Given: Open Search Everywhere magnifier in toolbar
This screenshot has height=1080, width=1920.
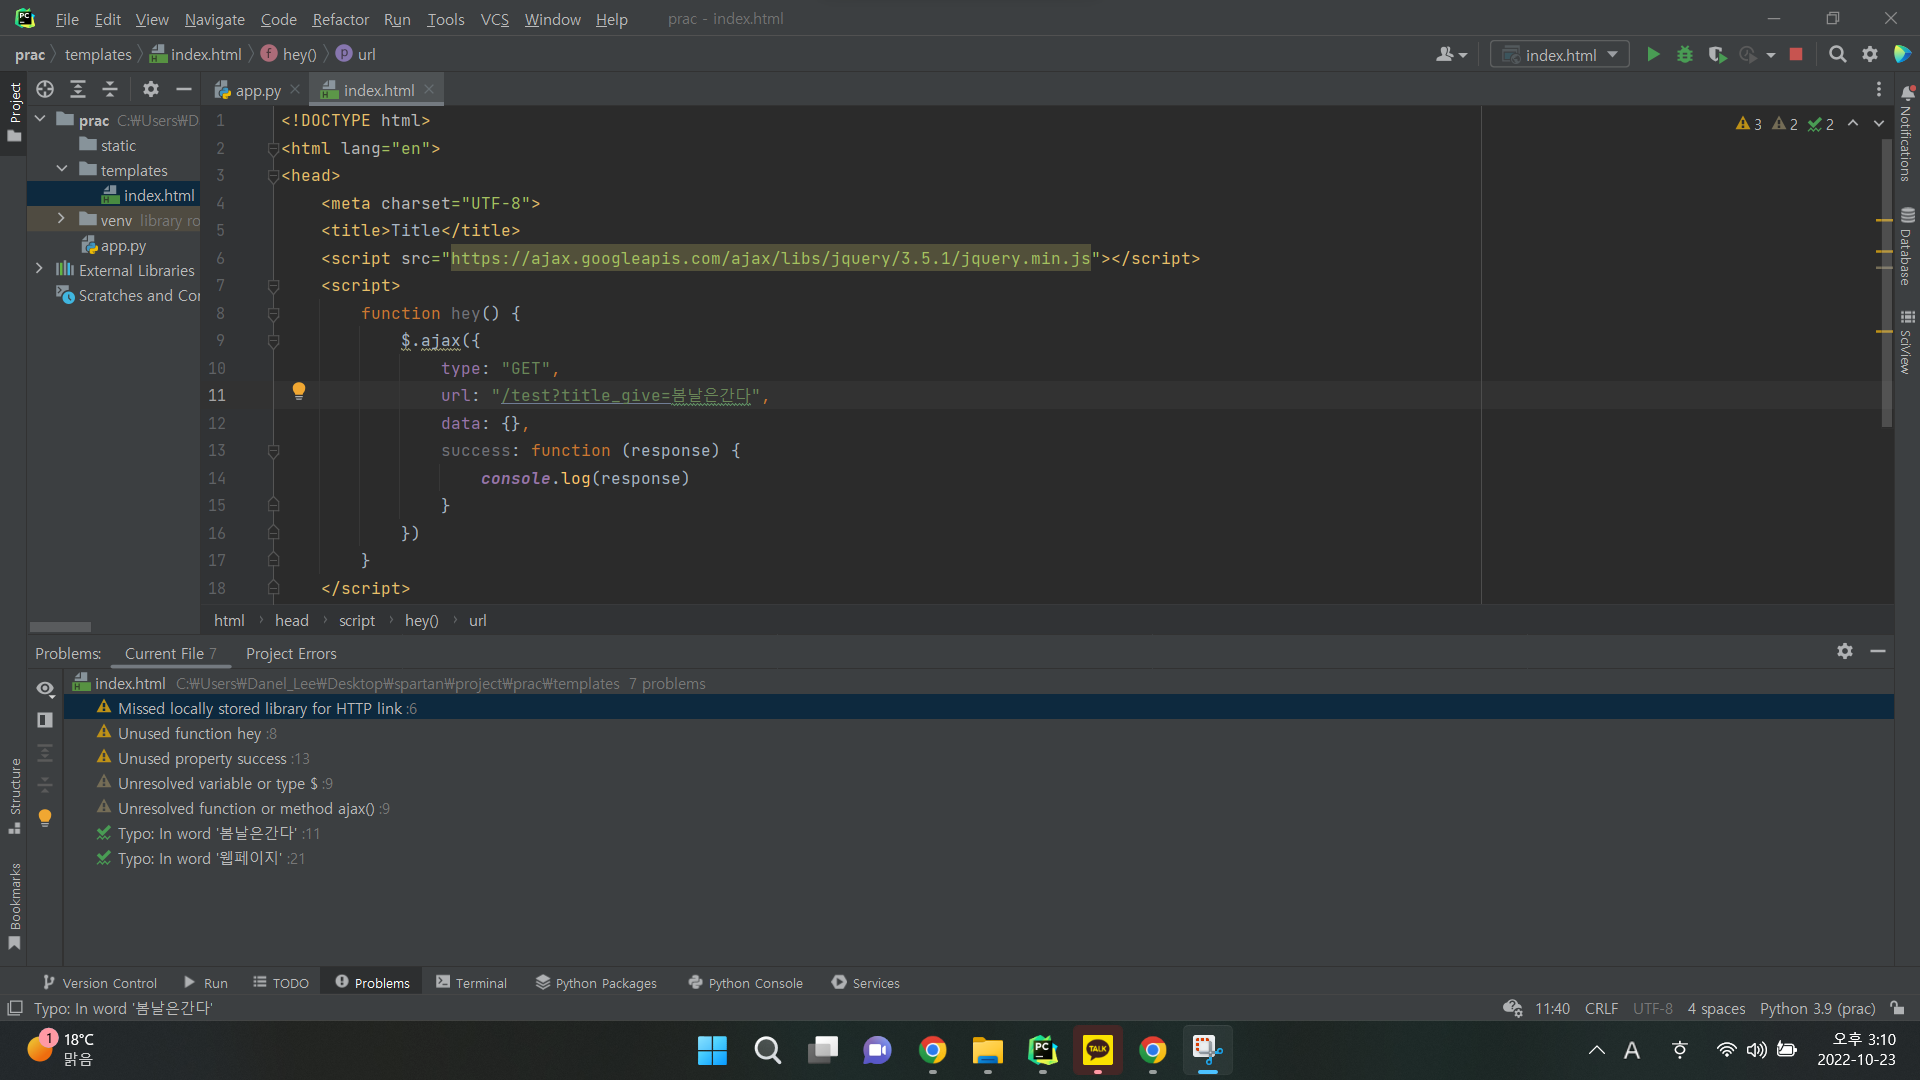Looking at the screenshot, I should coord(1837,55).
